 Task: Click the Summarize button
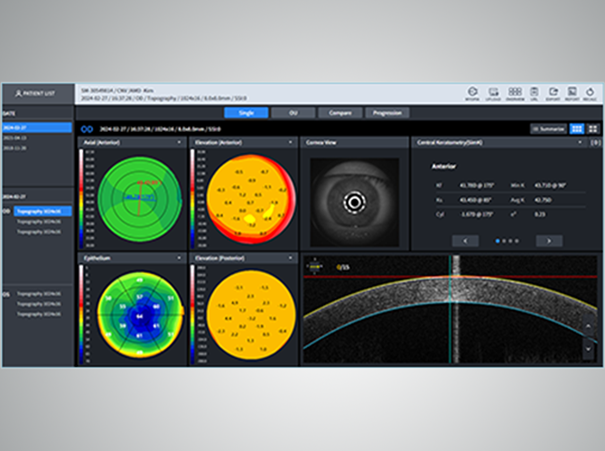pyautogui.click(x=549, y=129)
